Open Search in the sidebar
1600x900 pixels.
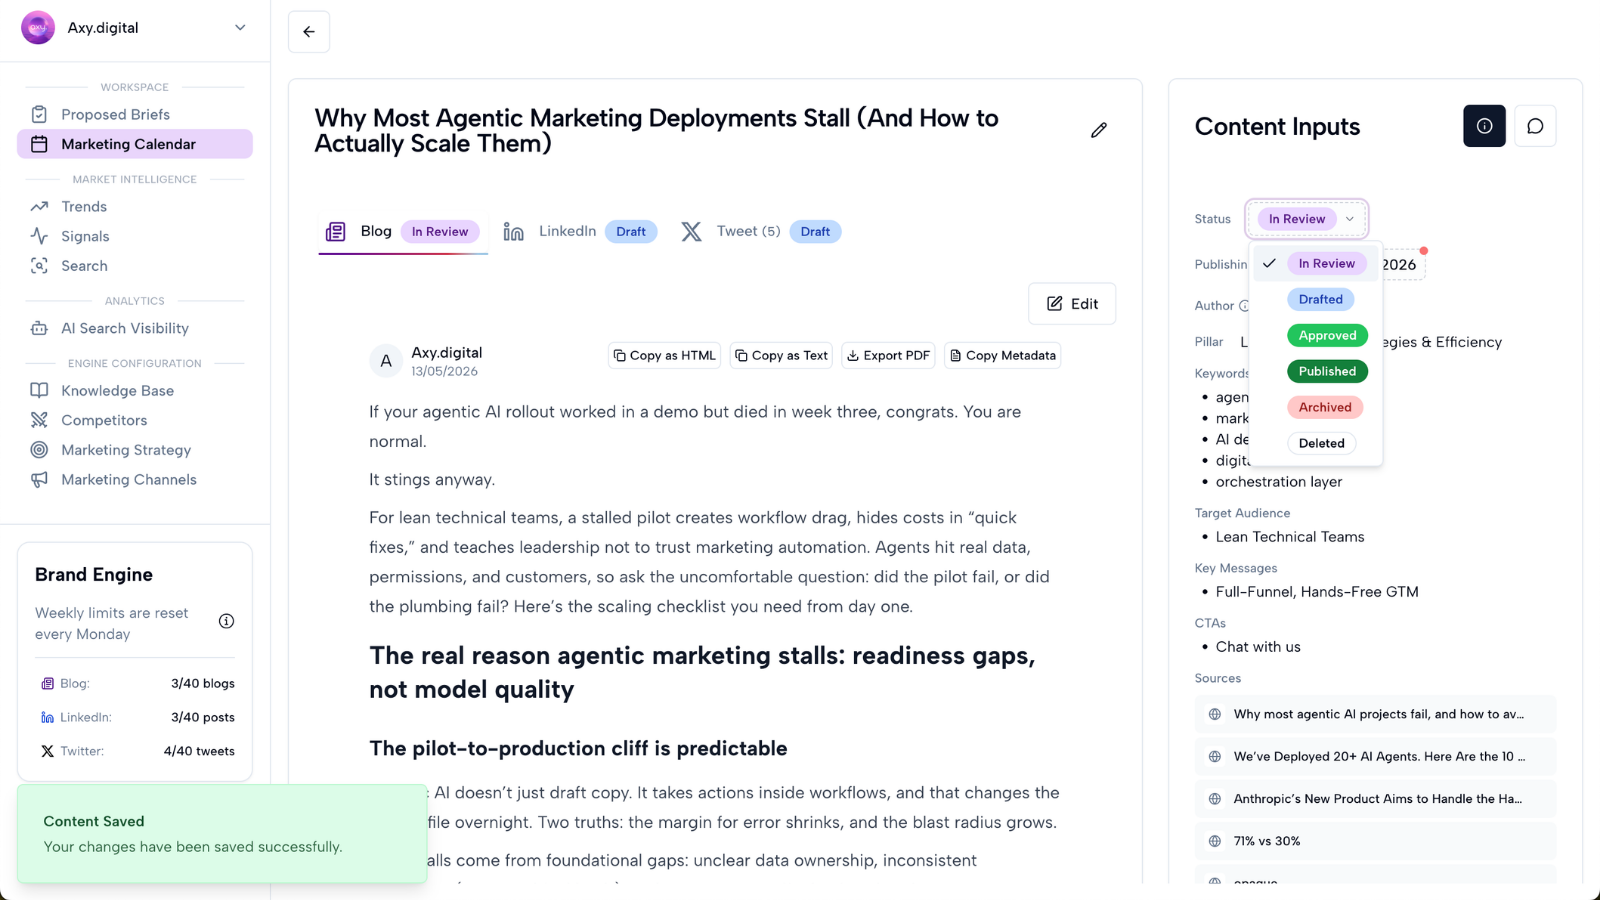[x=135, y=266]
